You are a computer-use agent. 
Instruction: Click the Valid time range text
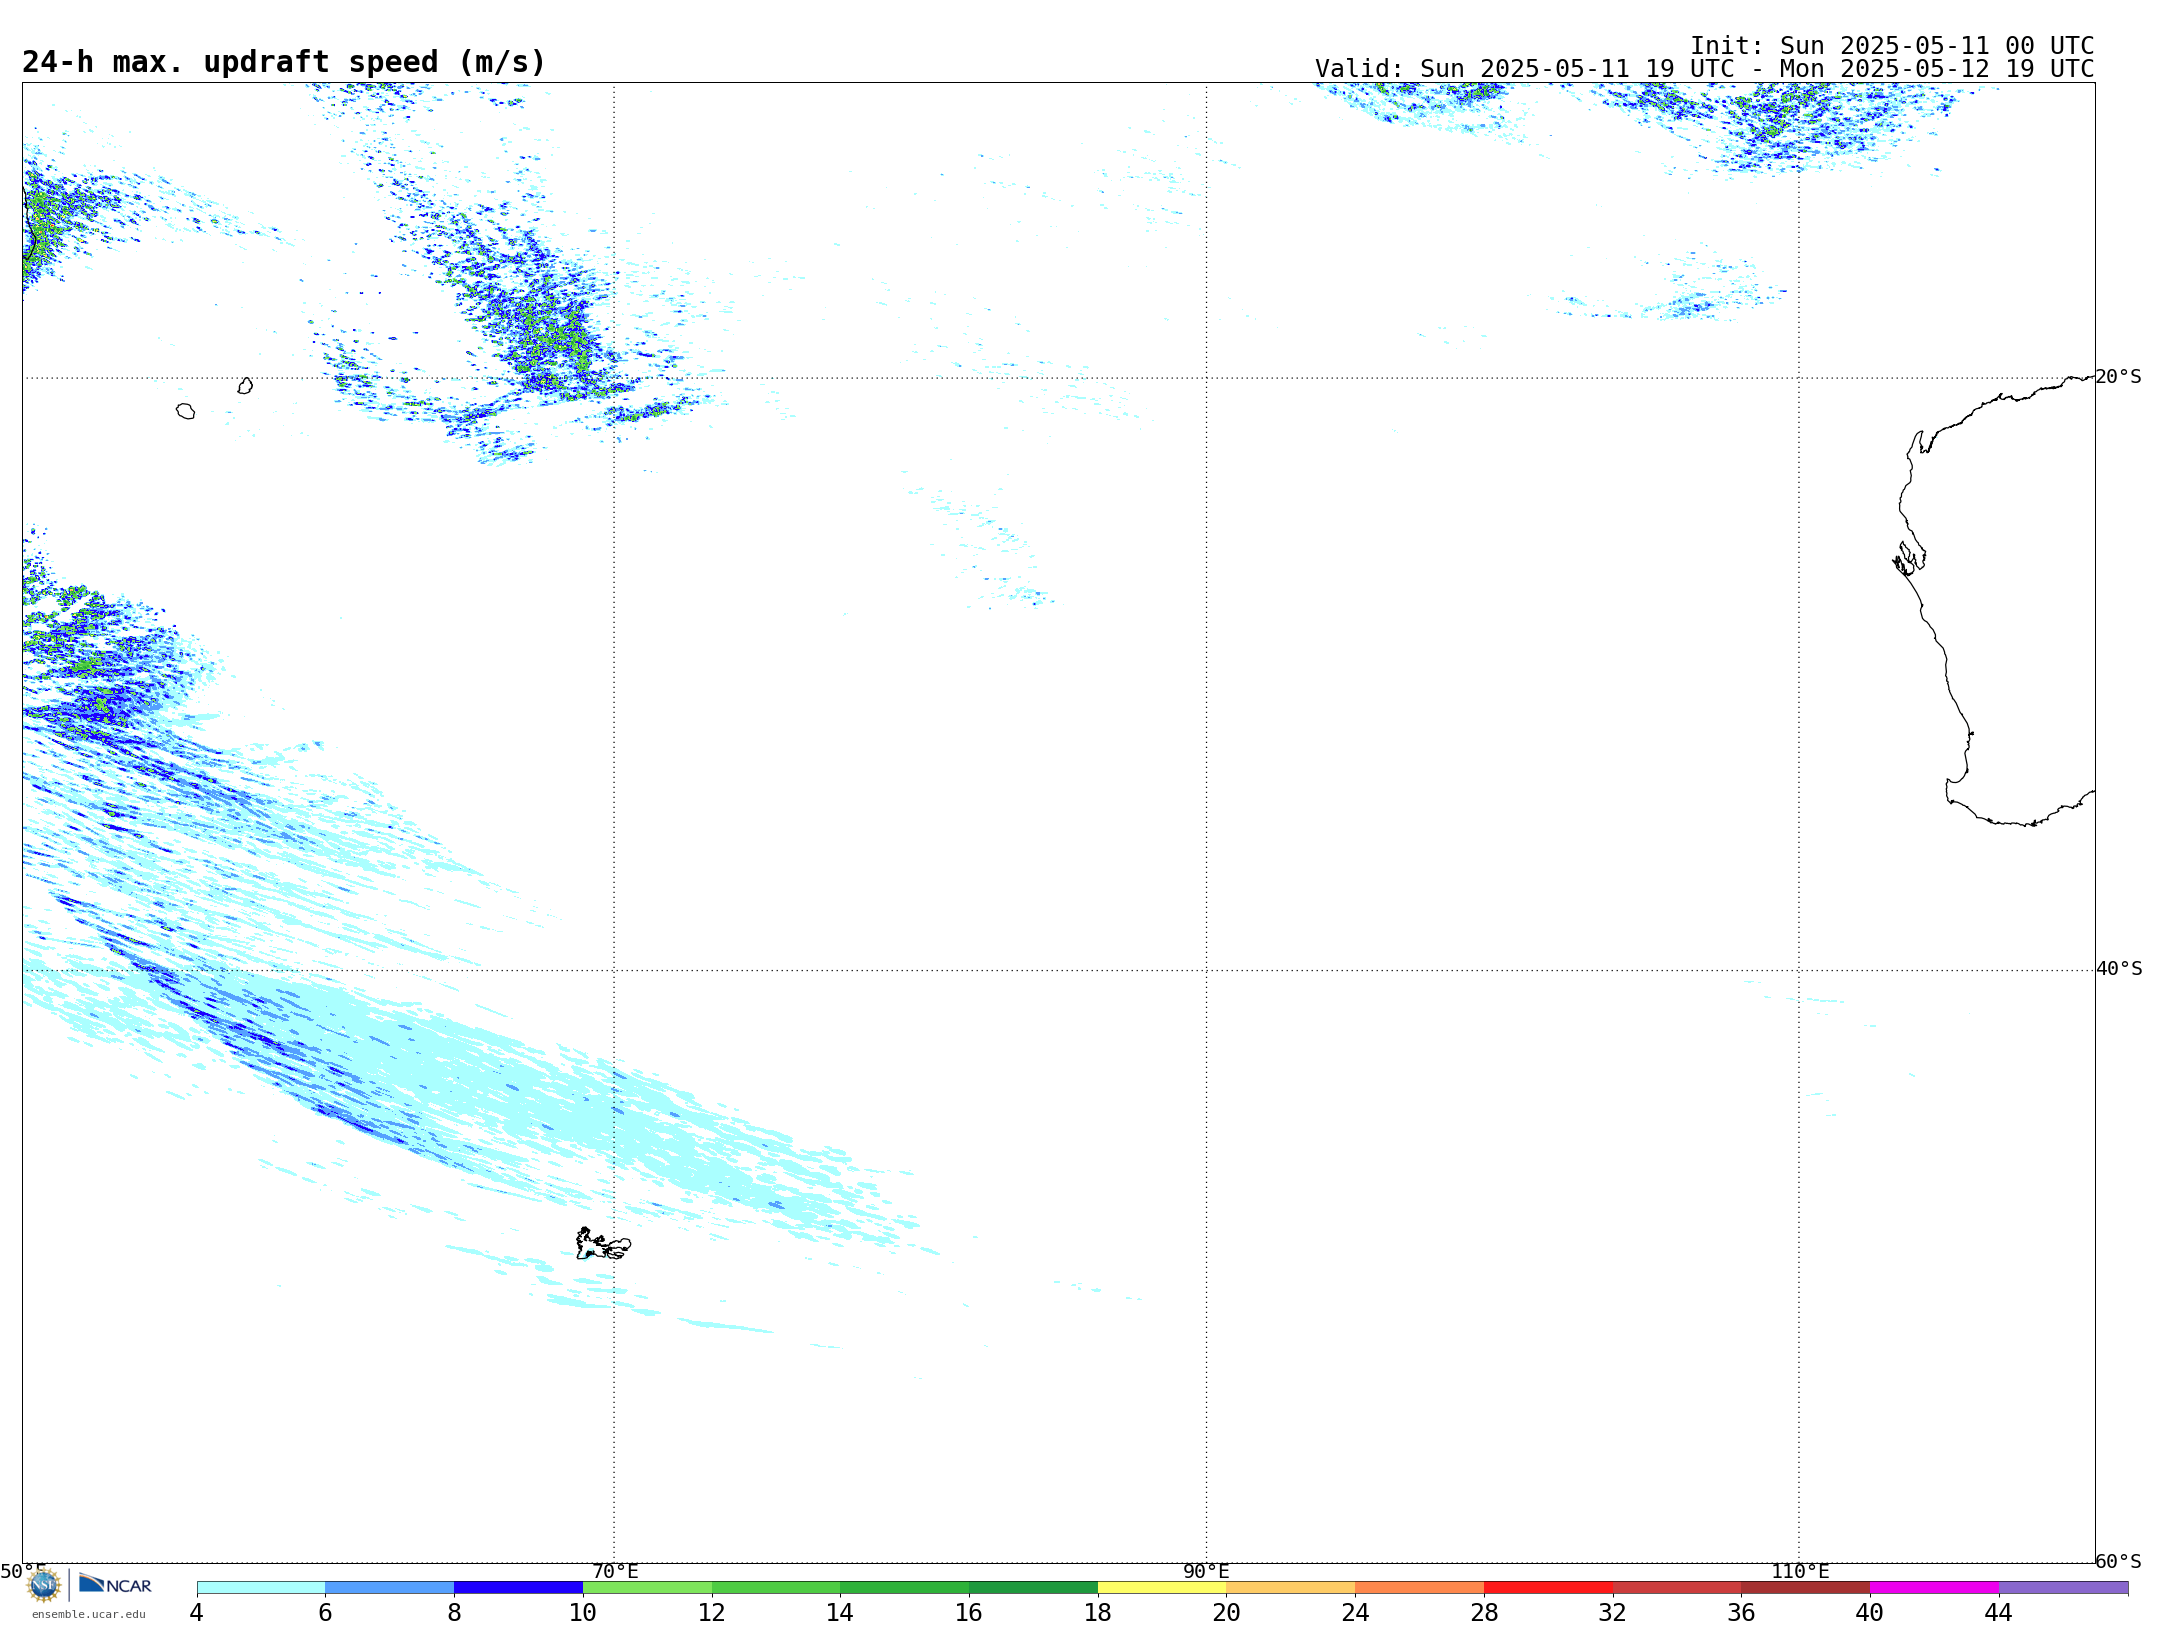point(1704,69)
